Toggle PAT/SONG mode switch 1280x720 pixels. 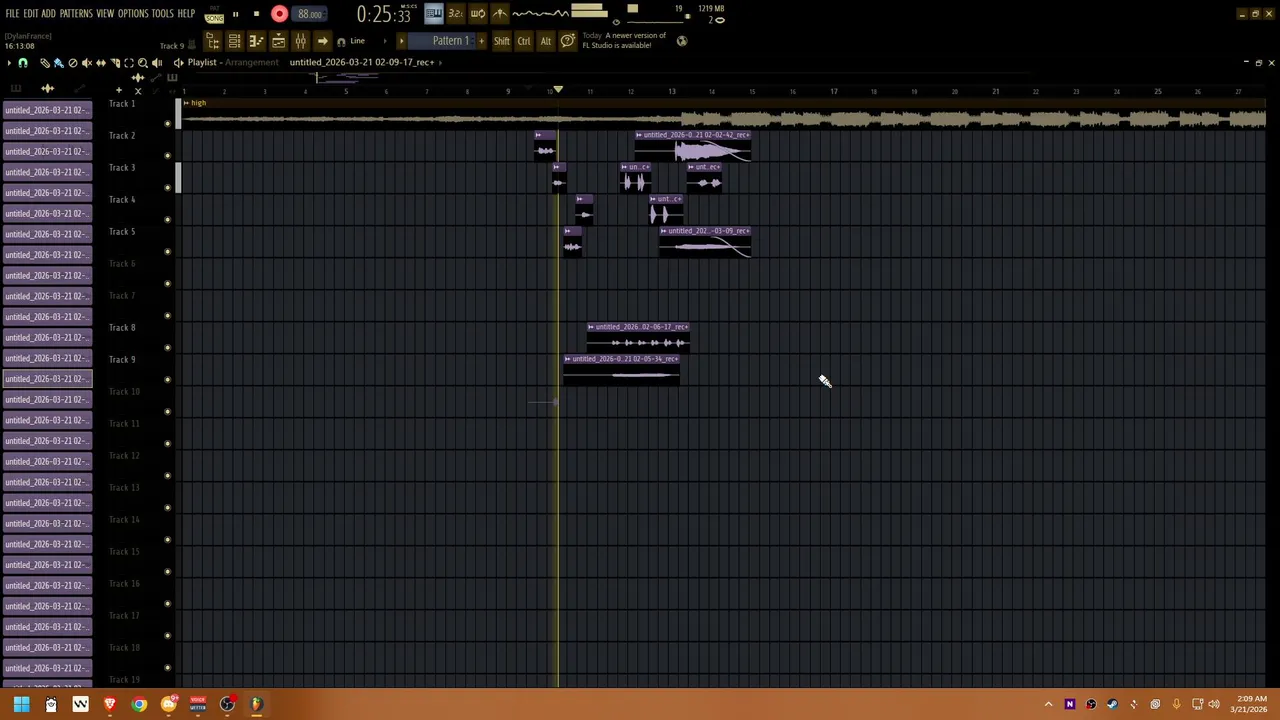point(214,15)
